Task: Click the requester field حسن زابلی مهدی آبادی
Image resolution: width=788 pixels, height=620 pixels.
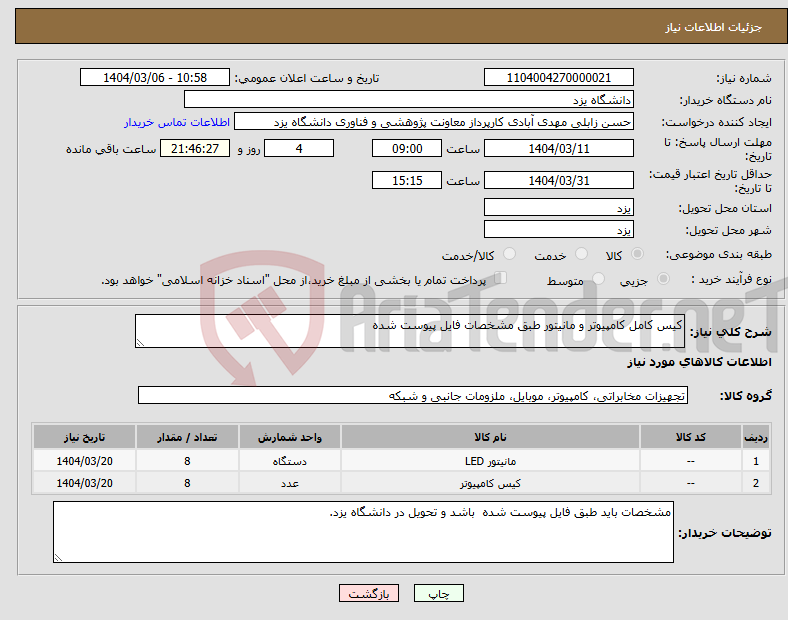Action: click(434, 122)
